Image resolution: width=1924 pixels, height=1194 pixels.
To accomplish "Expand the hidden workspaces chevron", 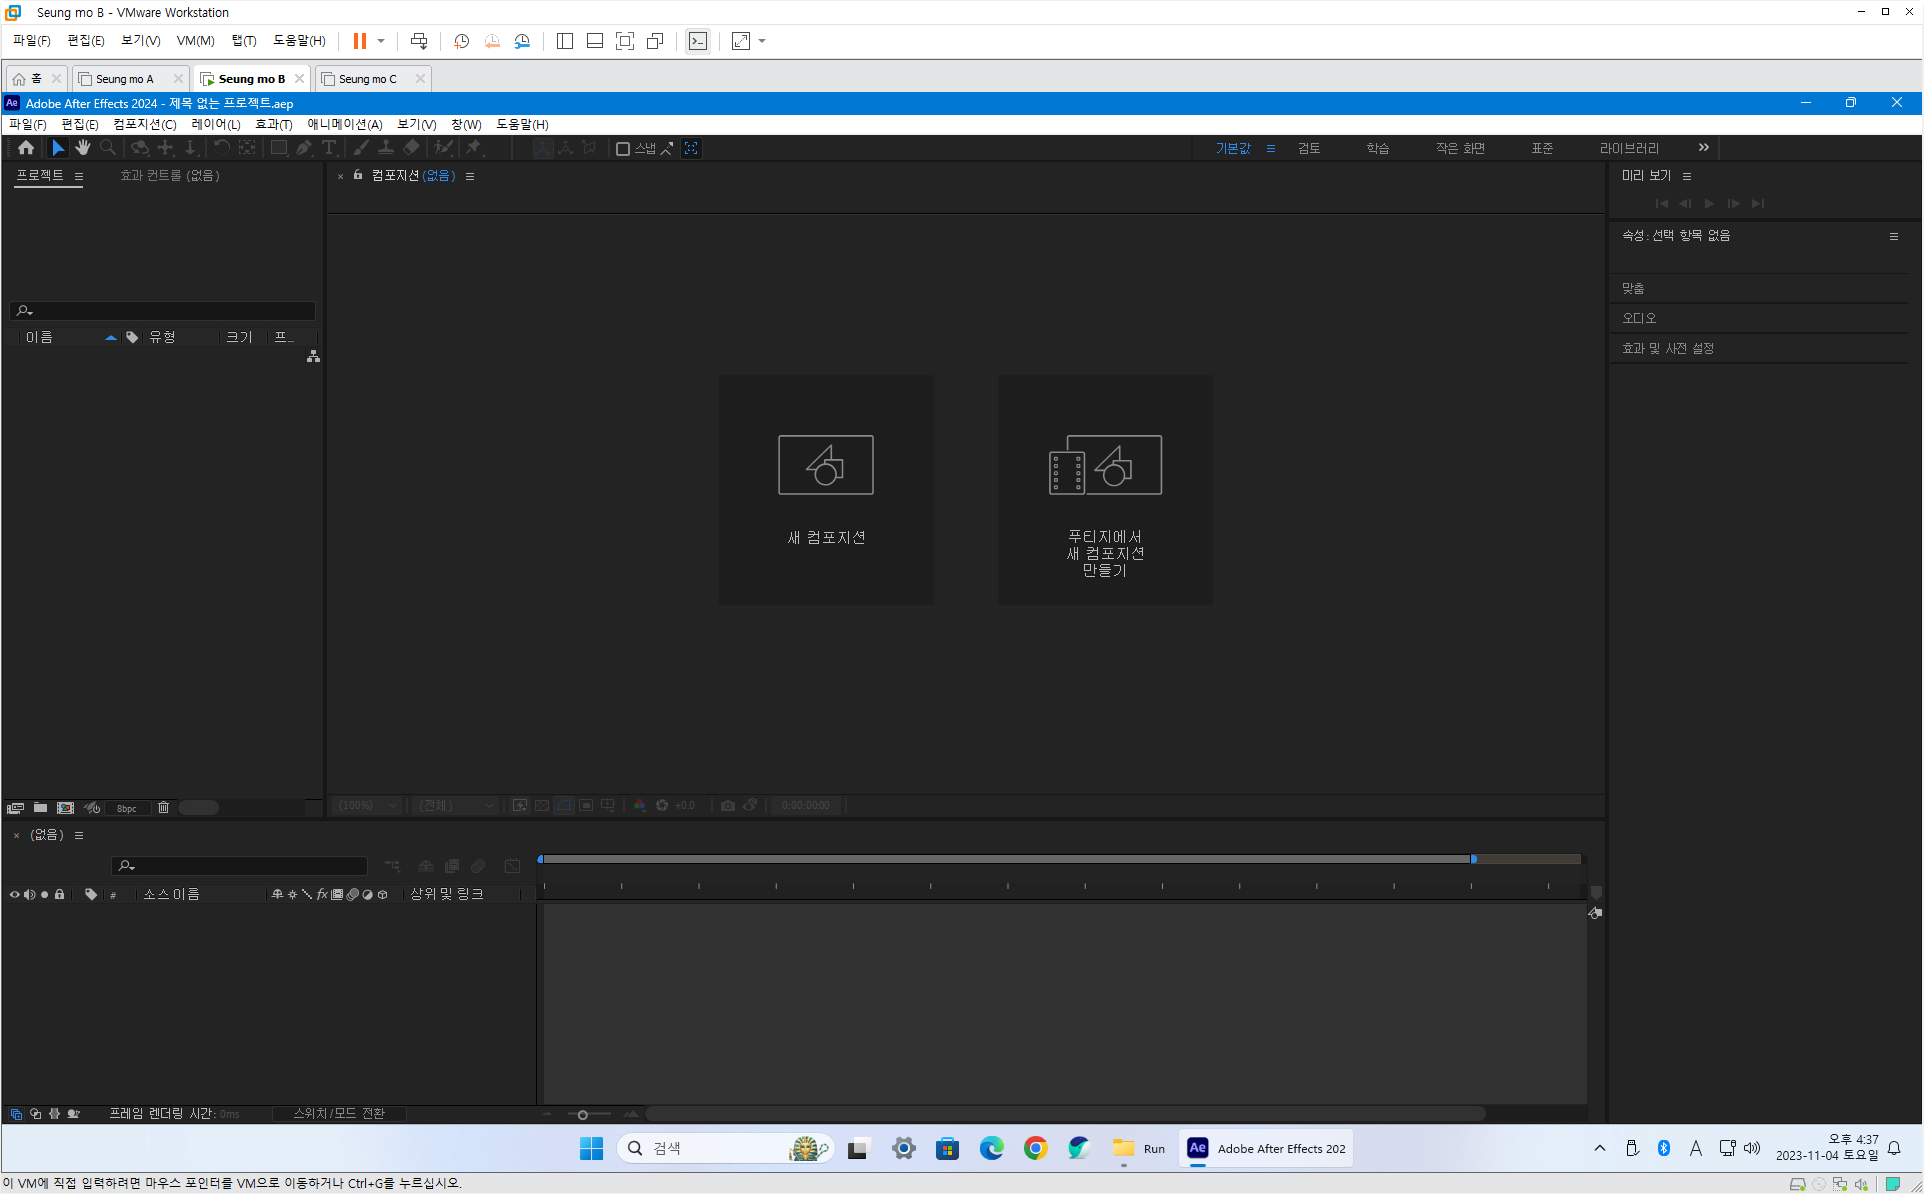I will 1703,148.
